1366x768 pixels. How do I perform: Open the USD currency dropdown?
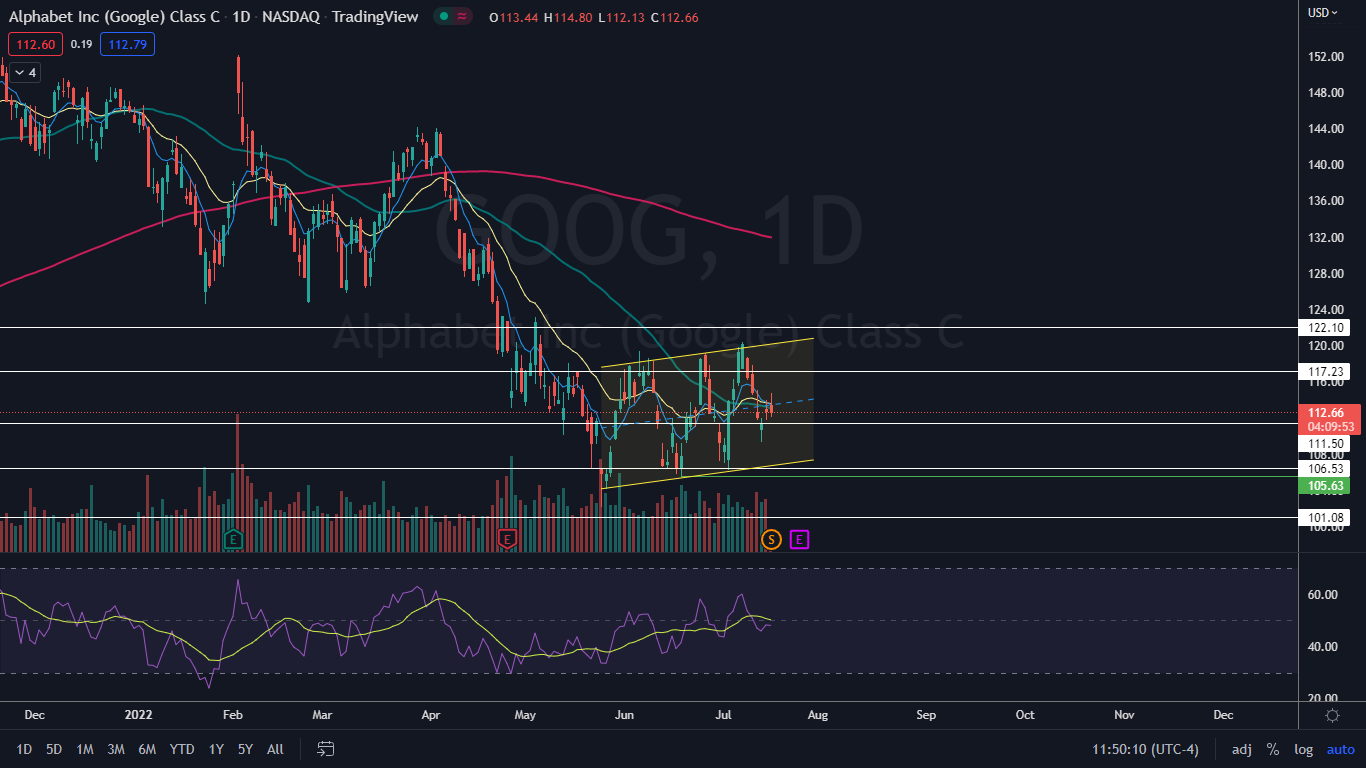click(x=1323, y=13)
